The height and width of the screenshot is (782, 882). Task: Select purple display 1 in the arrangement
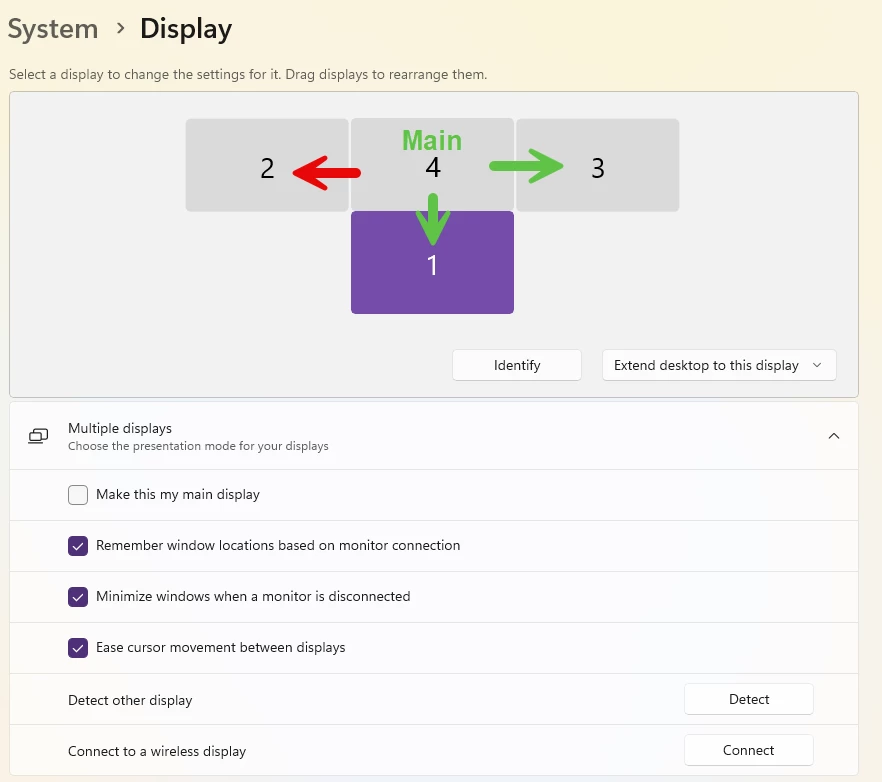(x=432, y=262)
